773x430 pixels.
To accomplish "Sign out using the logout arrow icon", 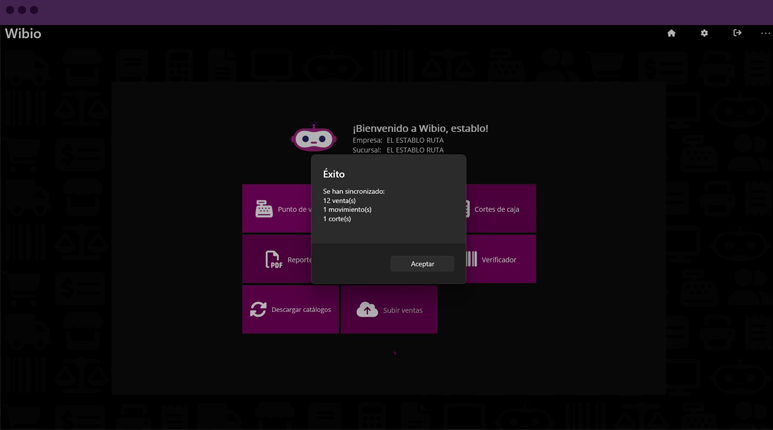I will coord(737,33).
